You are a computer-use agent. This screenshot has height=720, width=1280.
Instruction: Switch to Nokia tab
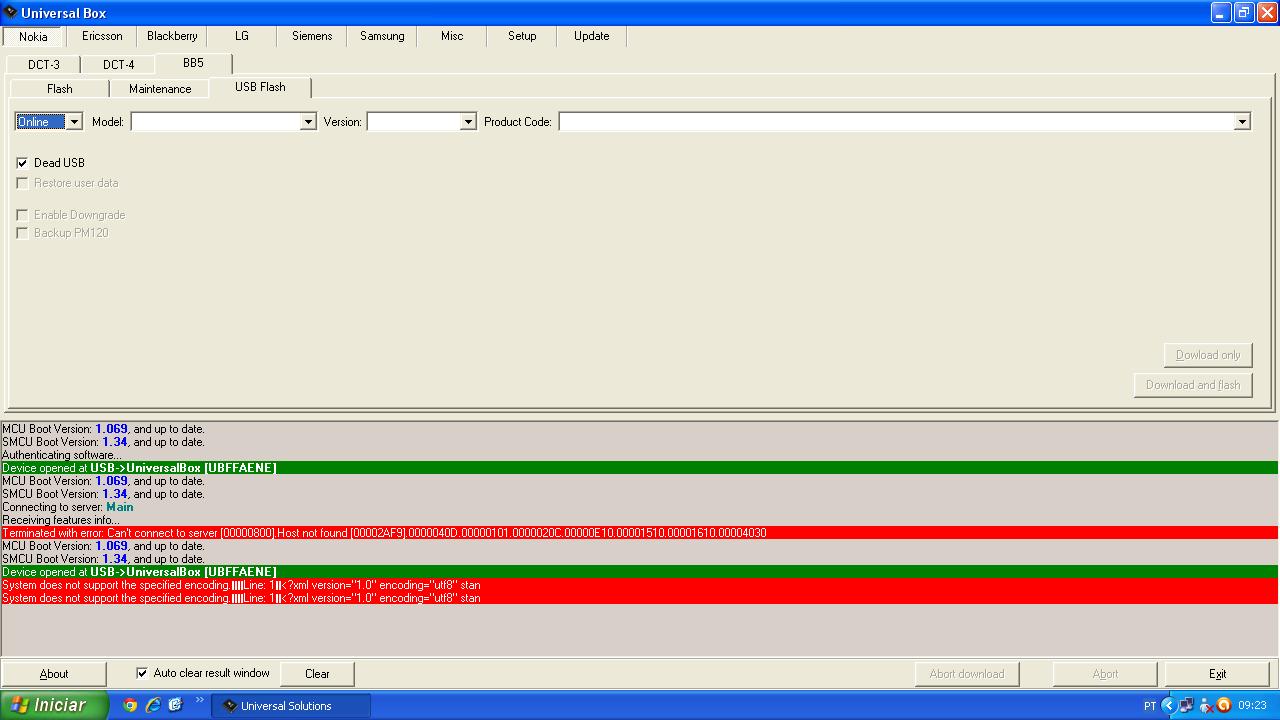[33, 36]
